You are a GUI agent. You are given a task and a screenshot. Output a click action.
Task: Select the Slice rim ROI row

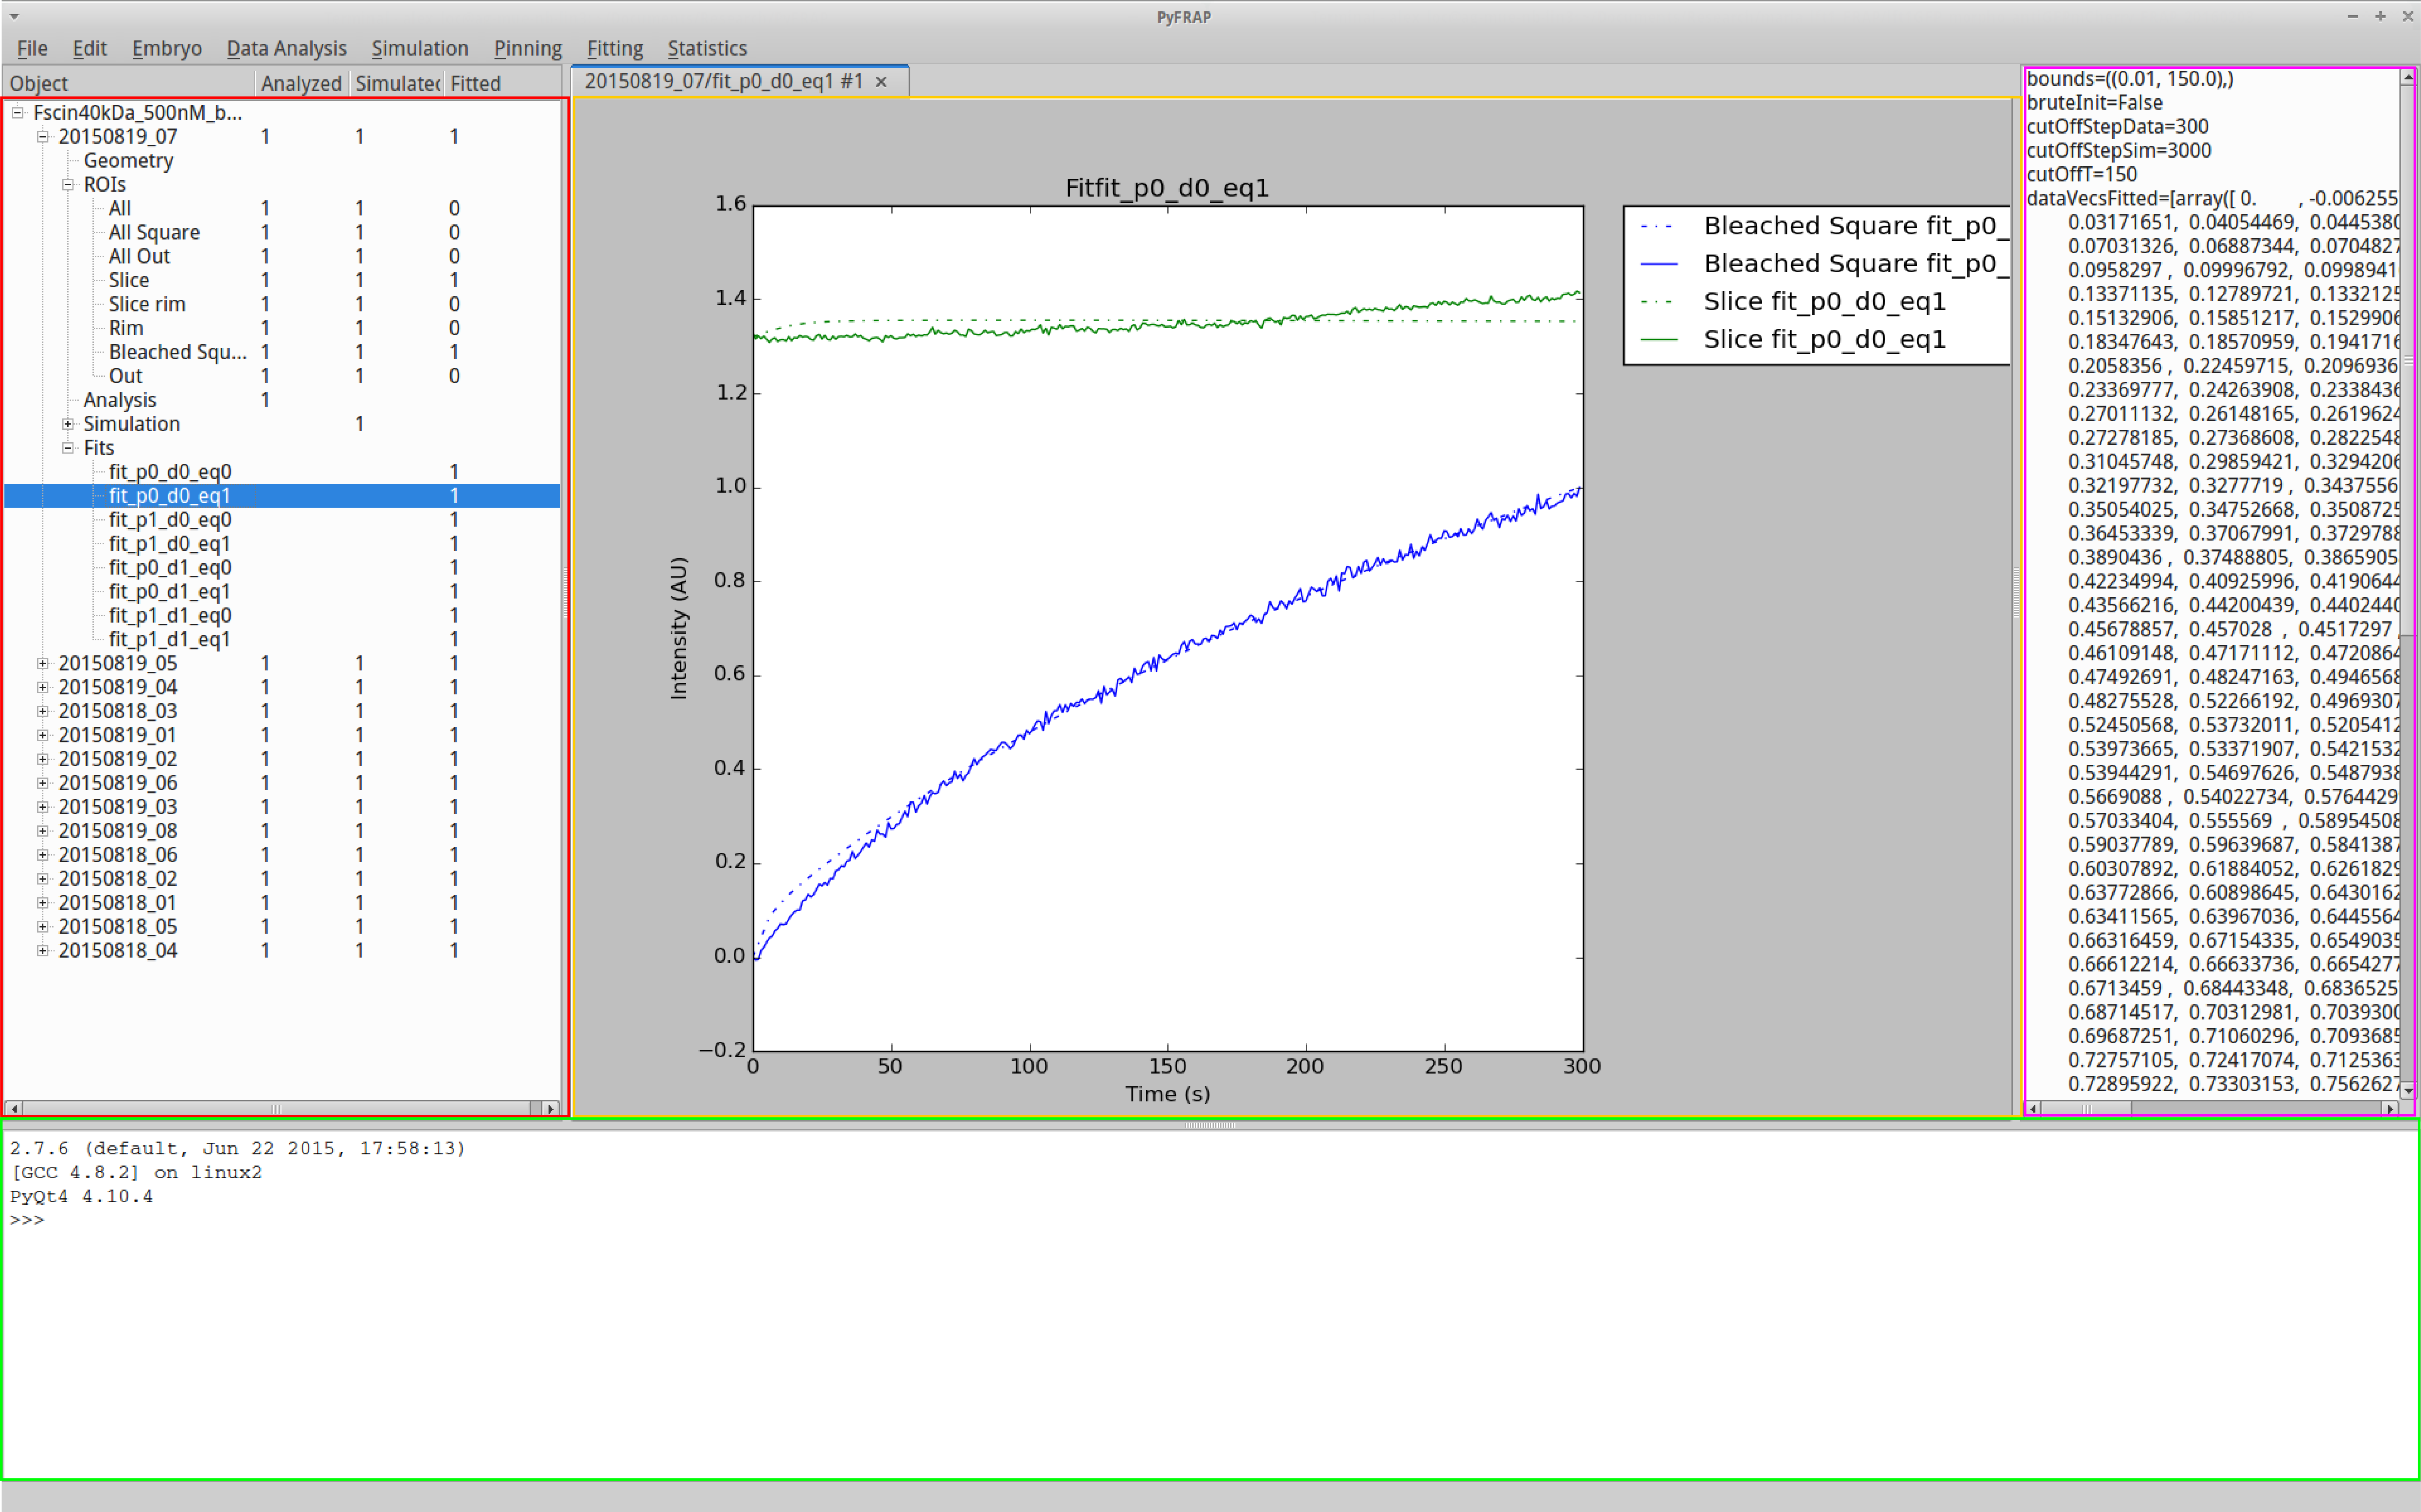(282, 304)
